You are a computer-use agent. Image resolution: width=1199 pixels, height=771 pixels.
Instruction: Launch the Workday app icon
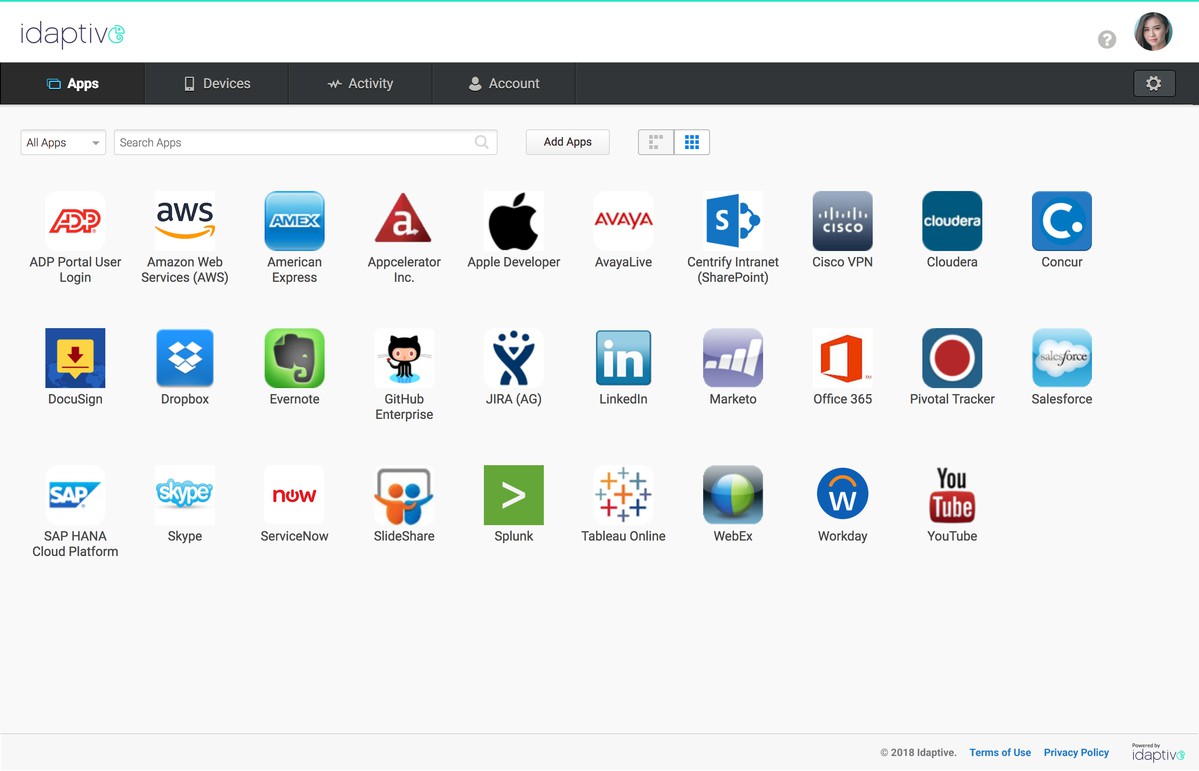point(842,495)
